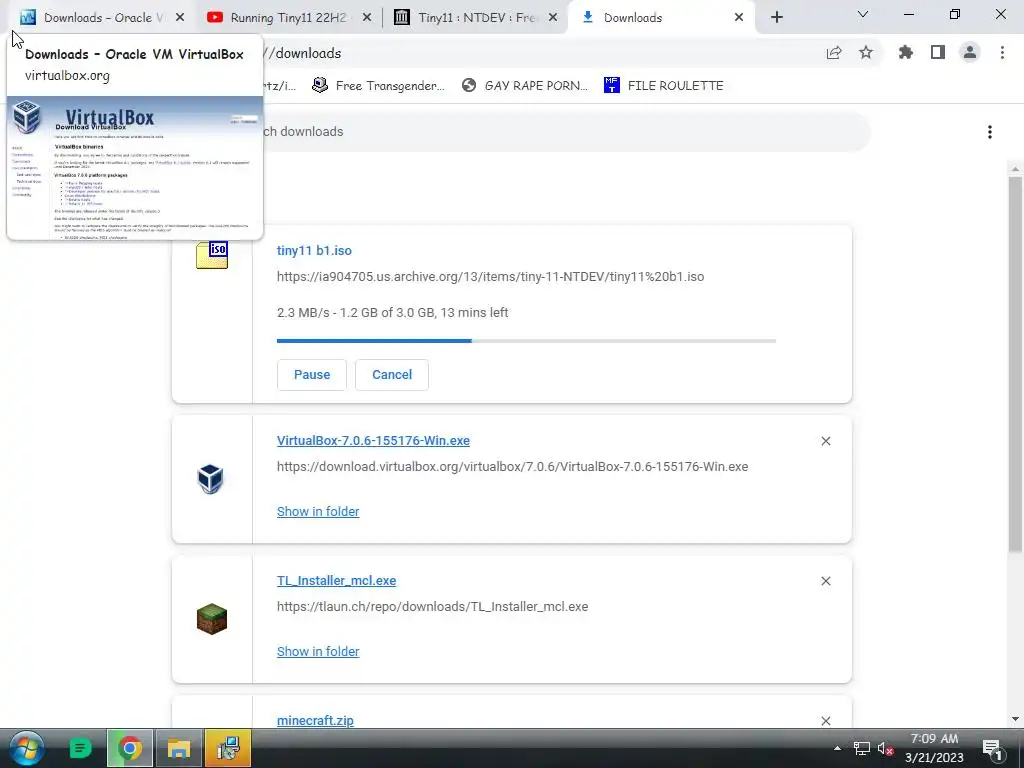Screen dimensions: 1024x768
Task: Cancel the tiny11 b1.iso download
Action: (x=392, y=375)
